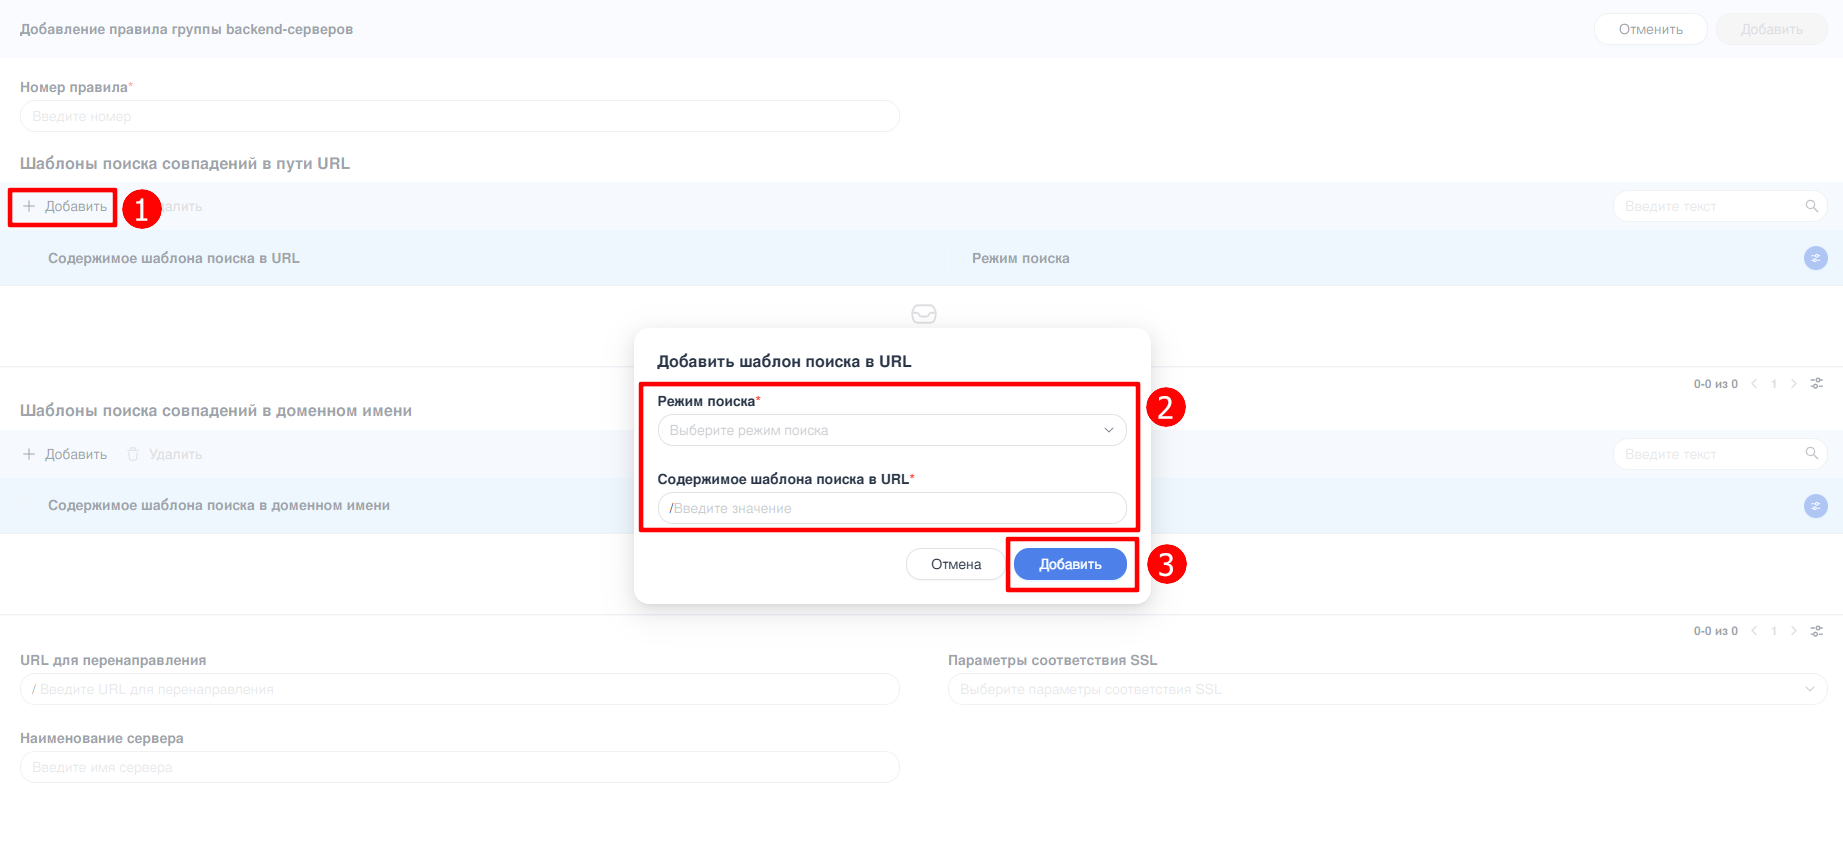Go to next page in domain name table pagination
This screenshot has width=1843, height=864.
pos(1794,631)
